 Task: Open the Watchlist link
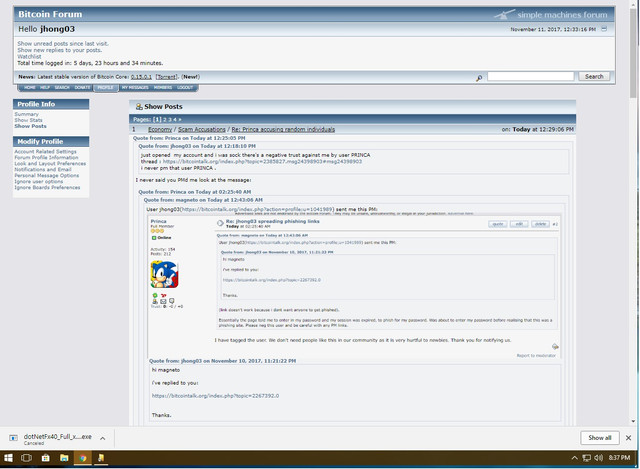tap(29, 57)
